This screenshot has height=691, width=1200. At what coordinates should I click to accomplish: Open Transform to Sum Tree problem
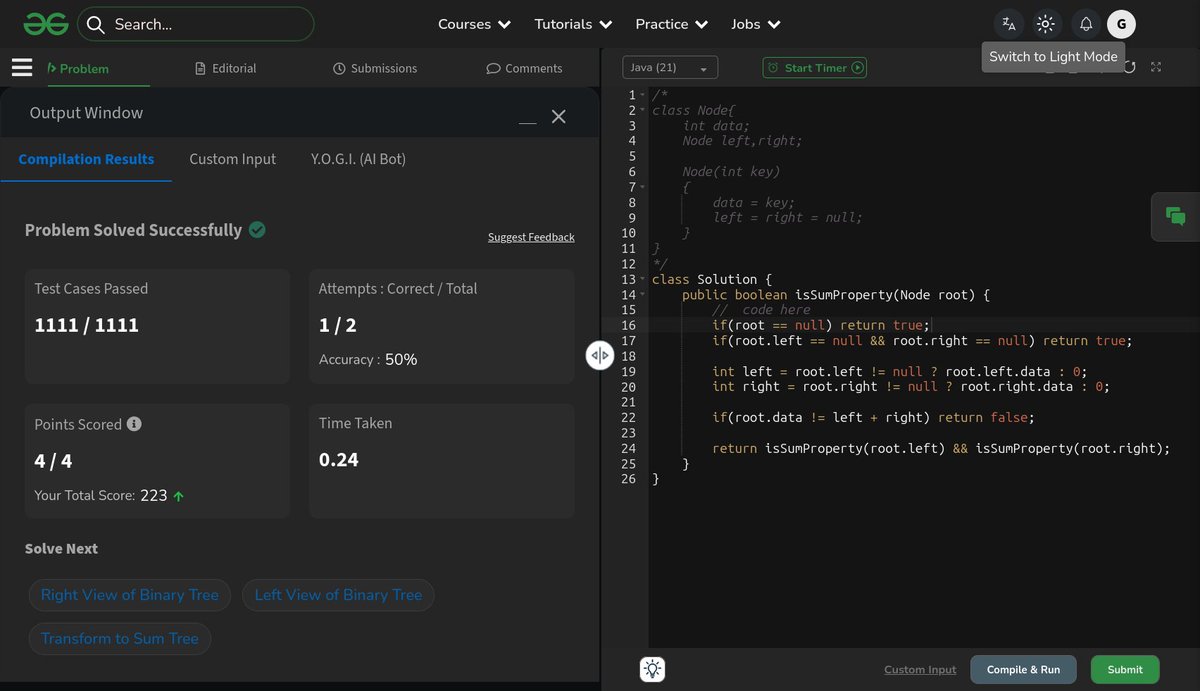coord(120,639)
